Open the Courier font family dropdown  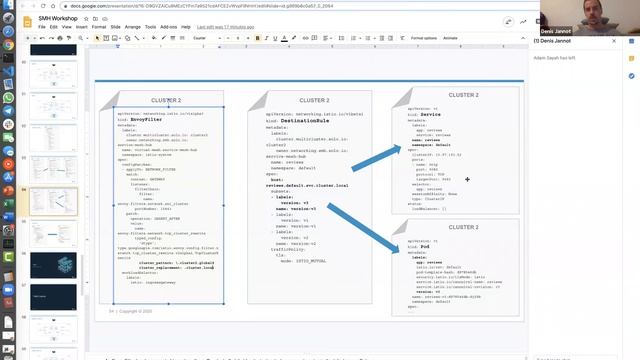click(x=207, y=38)
